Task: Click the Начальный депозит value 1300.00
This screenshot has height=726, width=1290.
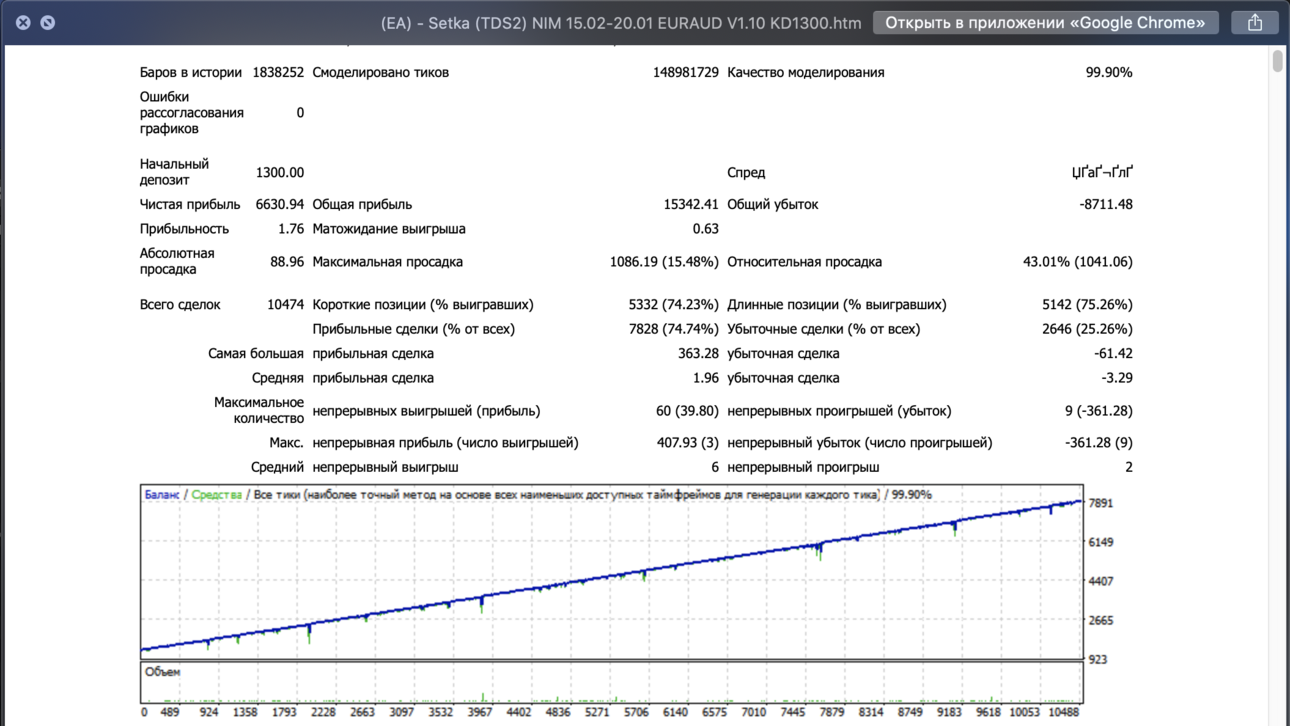Action: (x=280, y=172)
